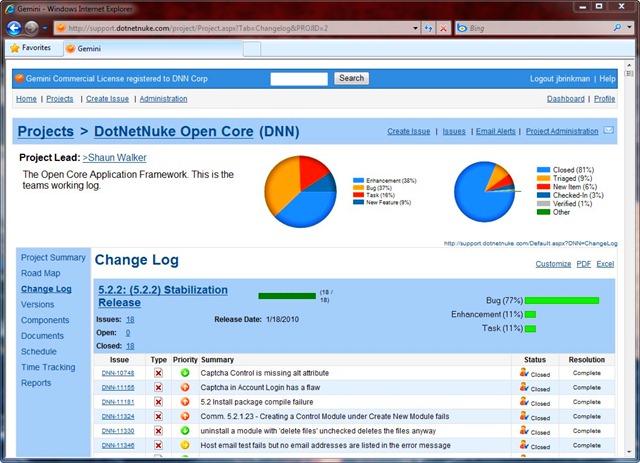Image resolution: width=640 pixels, height=463 pixels.
Task: Open Versions in sidebar
Action: coord(37,305)
